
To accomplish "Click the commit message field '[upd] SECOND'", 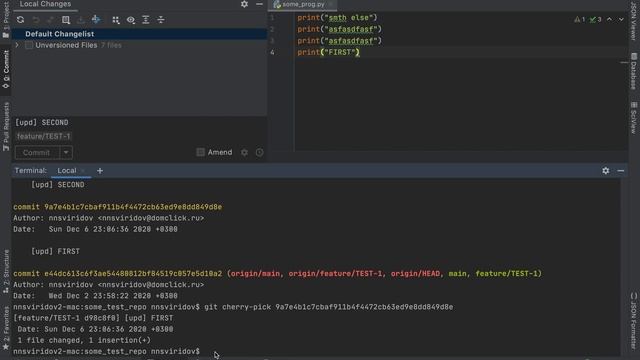I will click(x=42, y=122).
